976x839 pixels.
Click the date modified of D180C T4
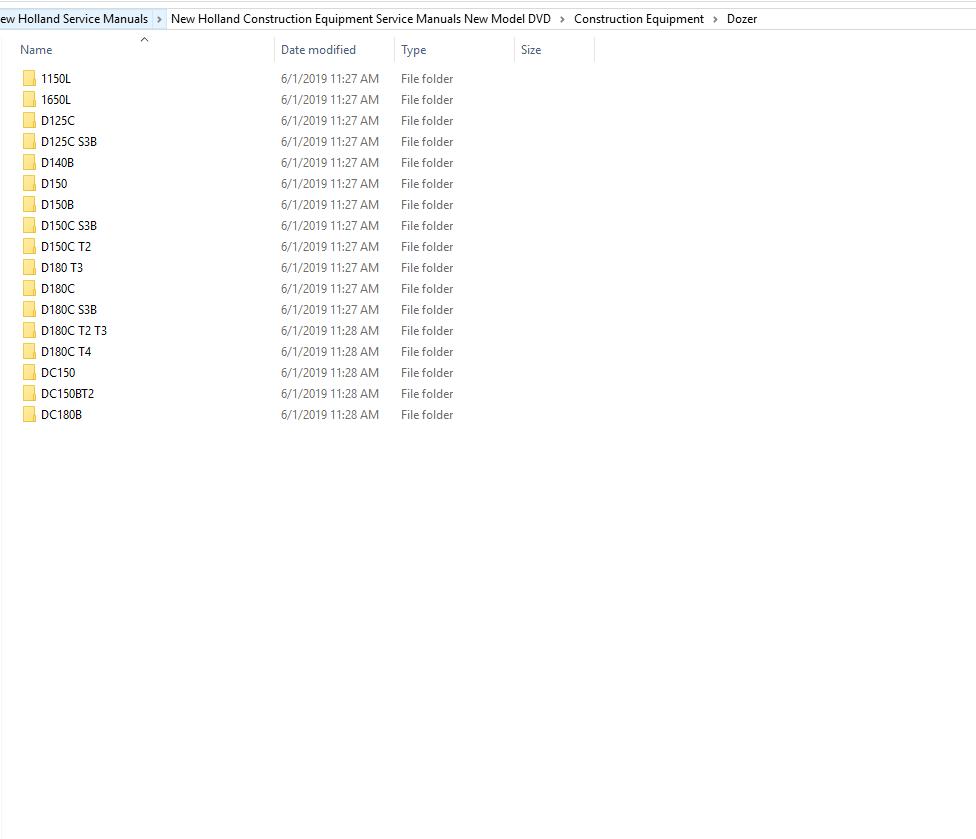tap(330, 352)
